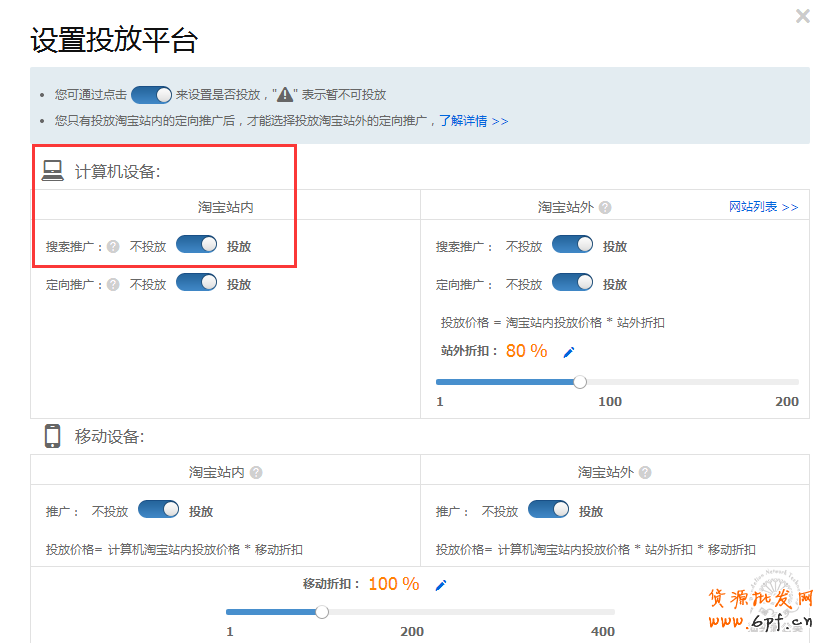Click the mobile device phone icon
The width and height of the screenshot is (823, 643).
[x=52, y=436]
